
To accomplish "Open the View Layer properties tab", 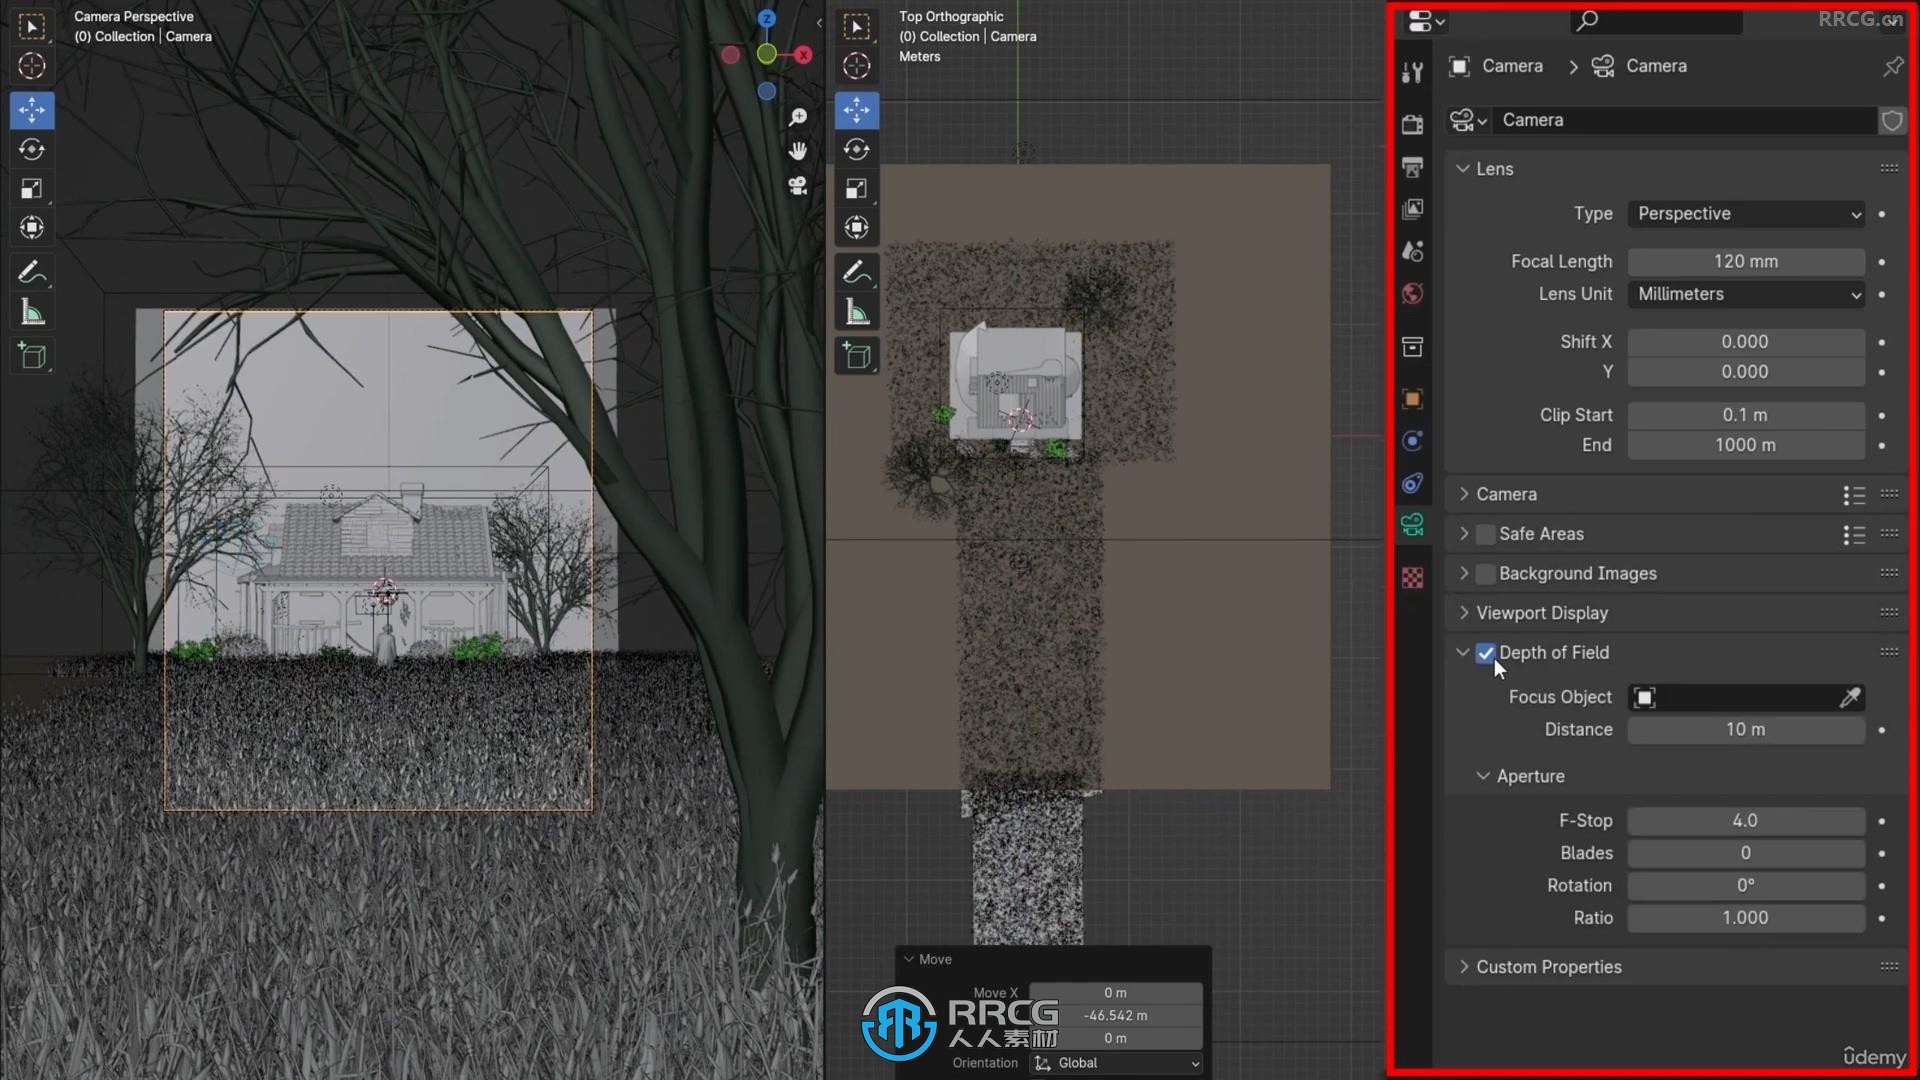I will point(1412,209).
